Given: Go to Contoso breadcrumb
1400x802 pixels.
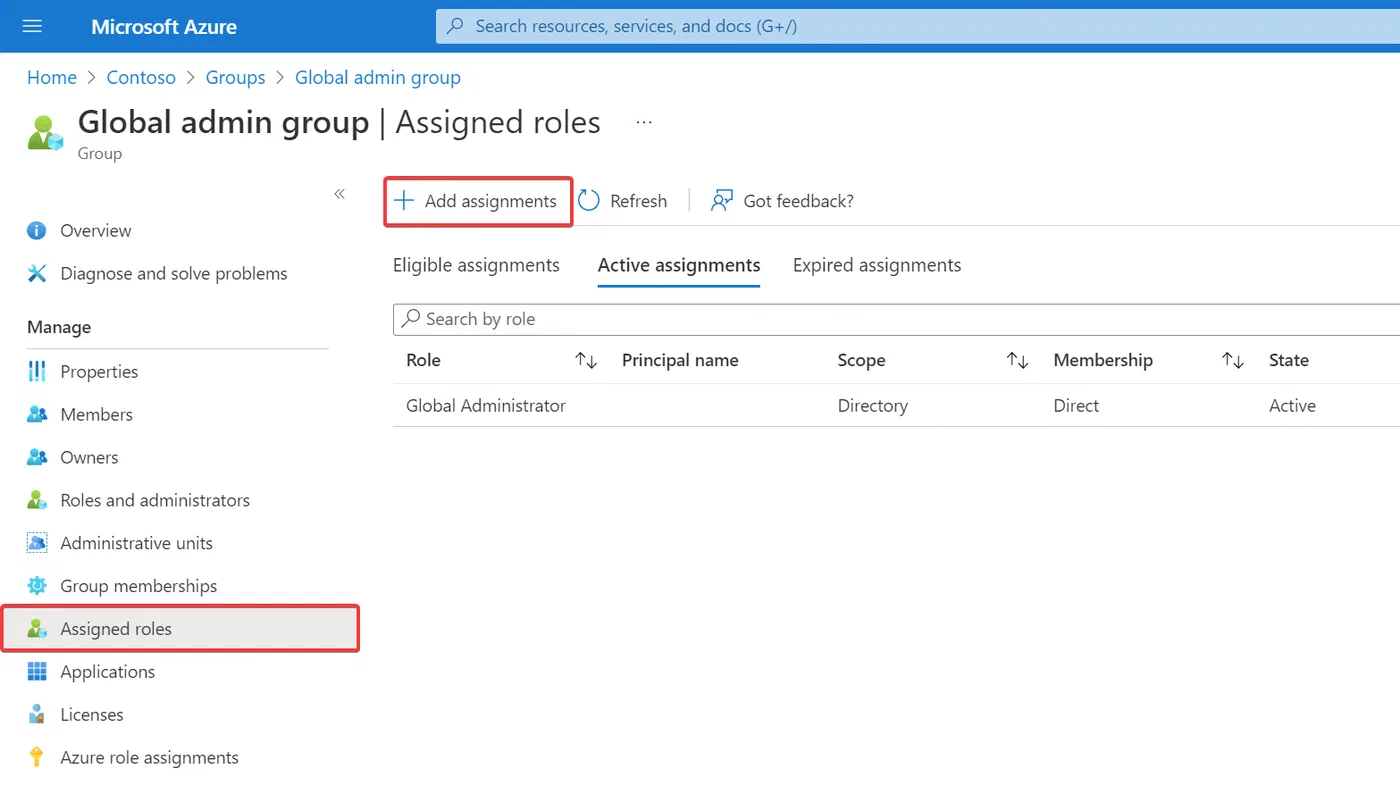Looking at the screenshot, I should 141,78.
